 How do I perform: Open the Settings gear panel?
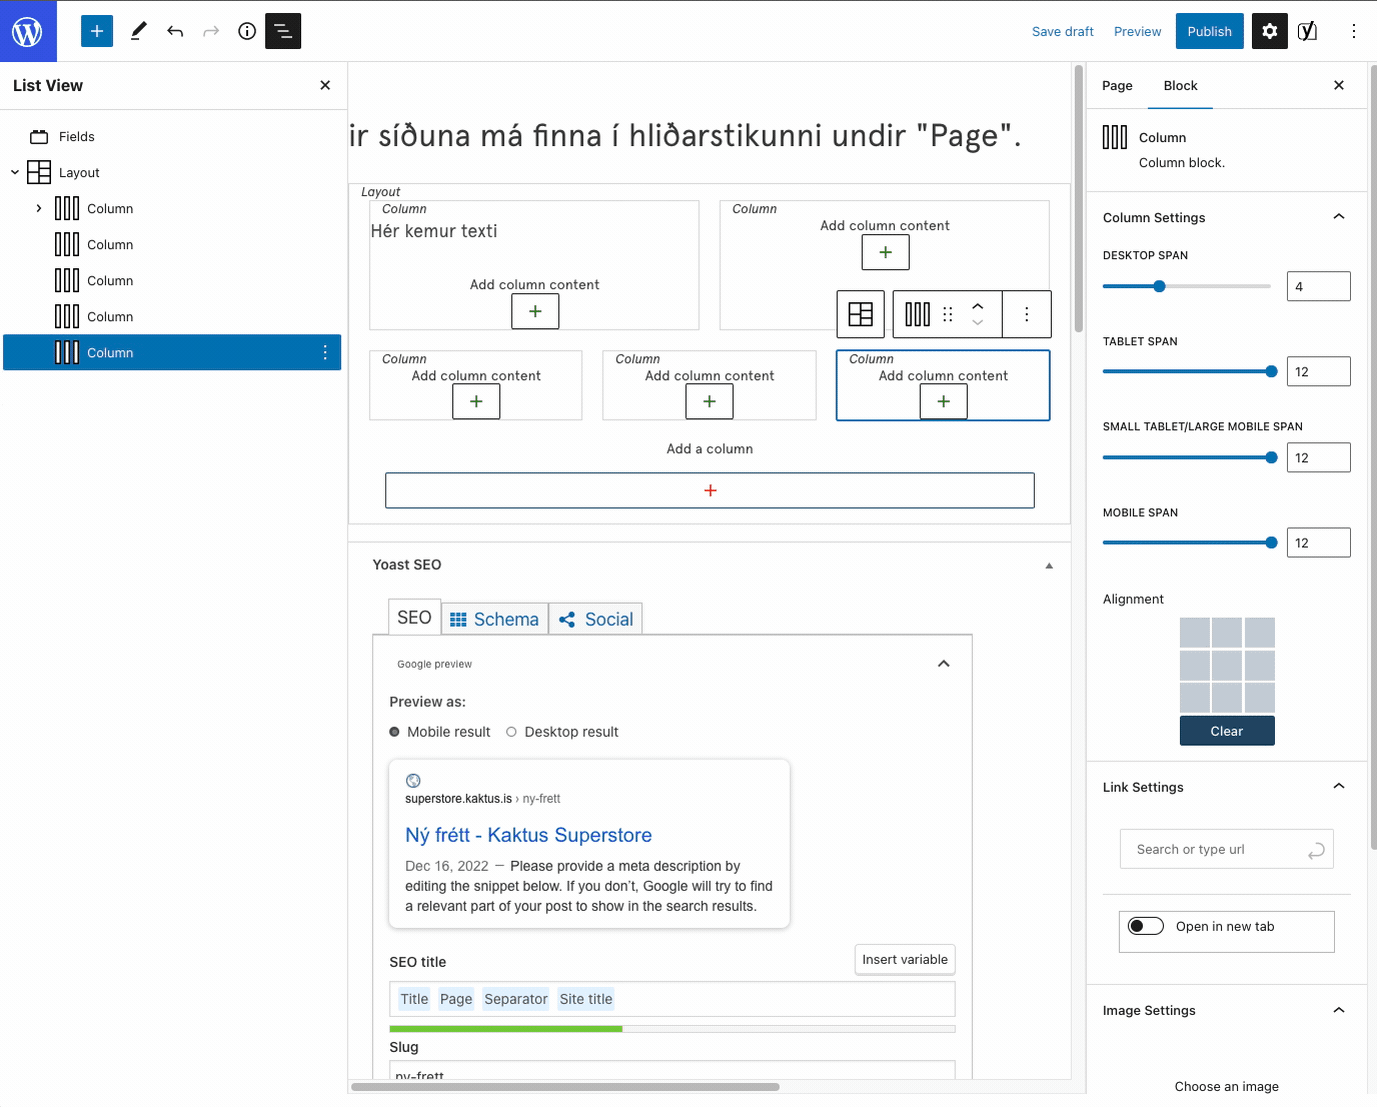(x=1269, y=31)
